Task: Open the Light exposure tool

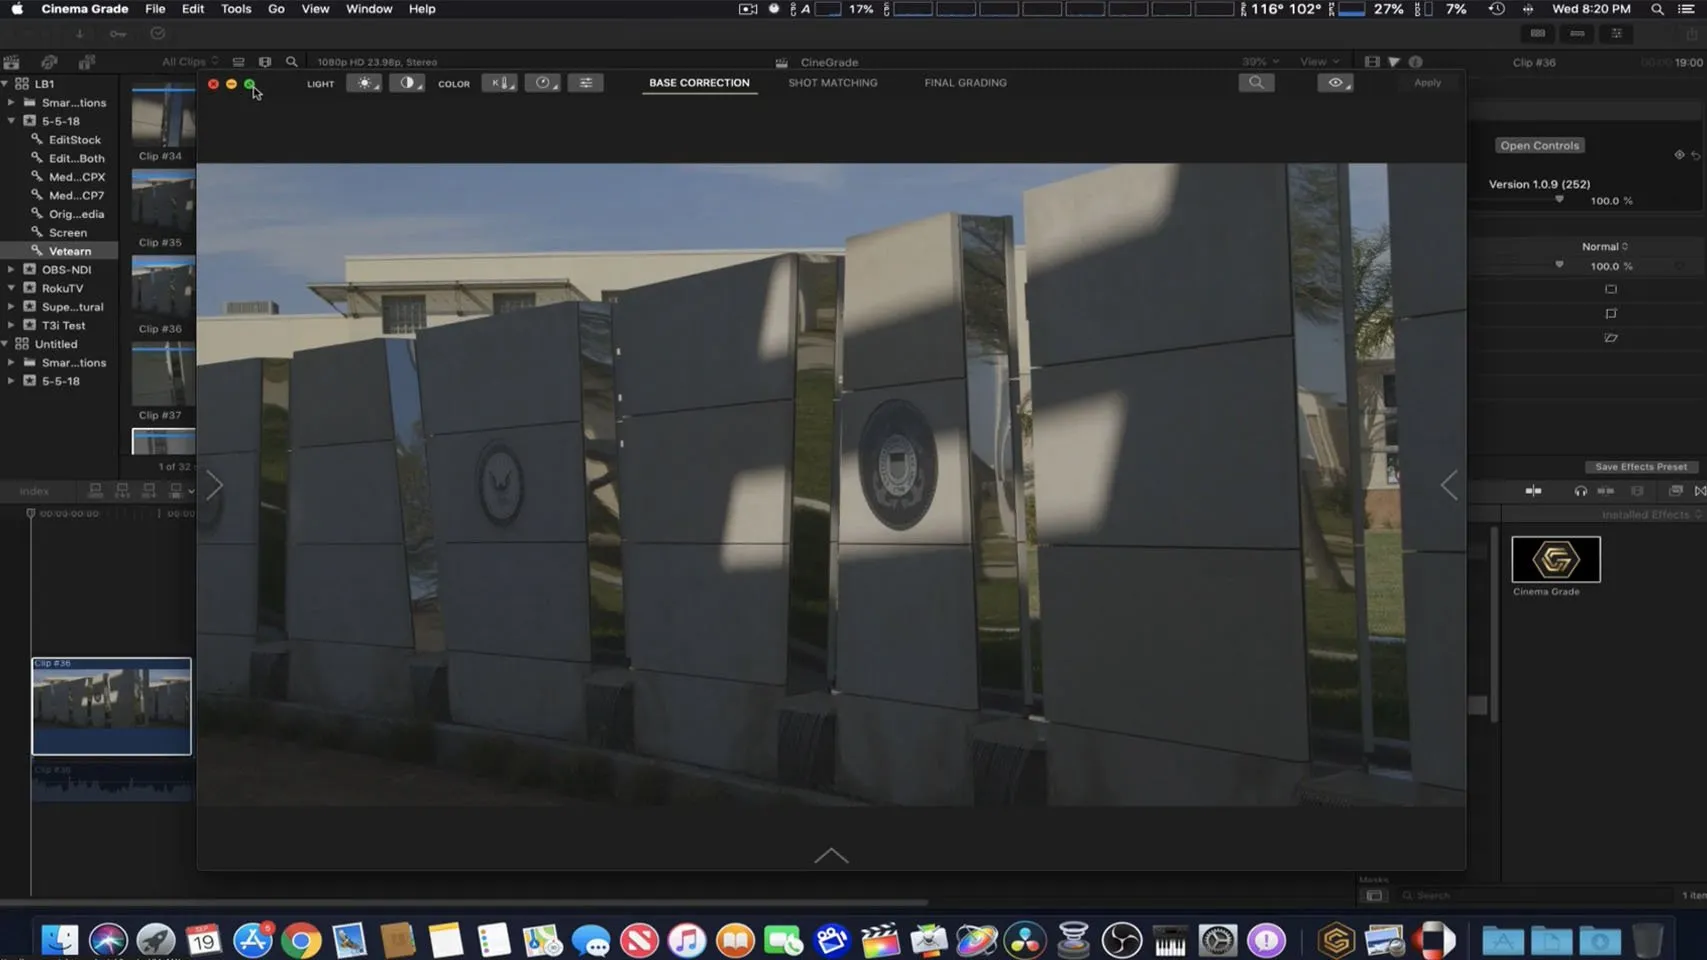Action: (x=364, y=83)
